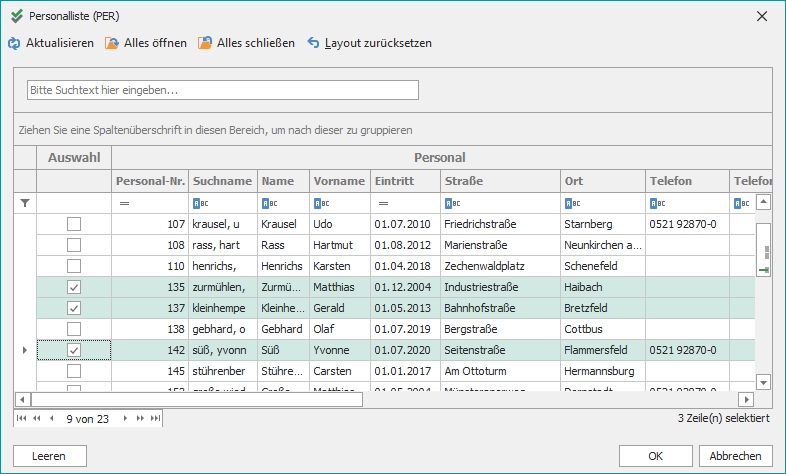
Task: Click the Alles öffnen folder icon
Action: click(112, 44)
